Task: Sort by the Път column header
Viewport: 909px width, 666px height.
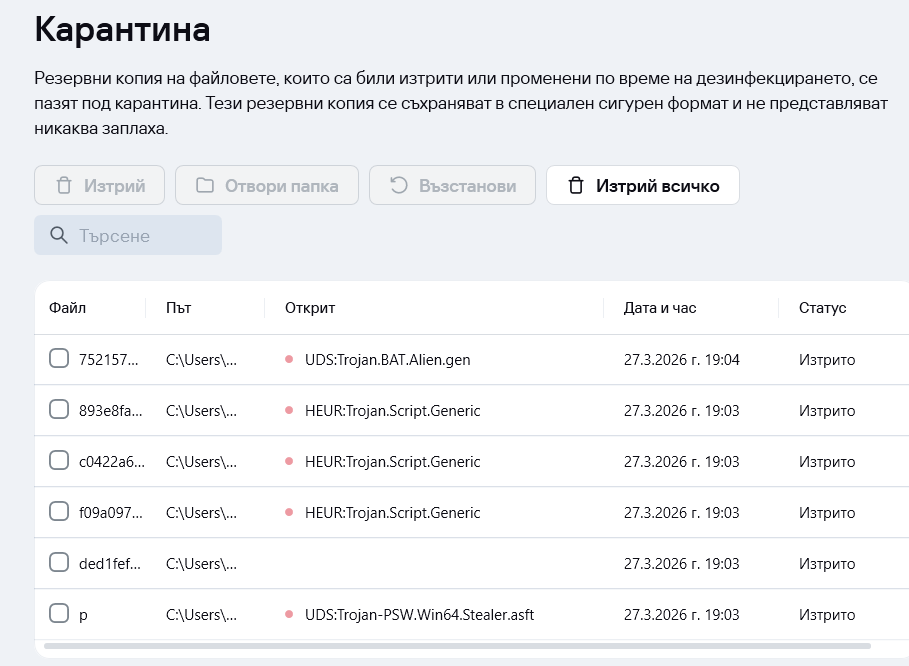Action: click(x=179, y=308)
